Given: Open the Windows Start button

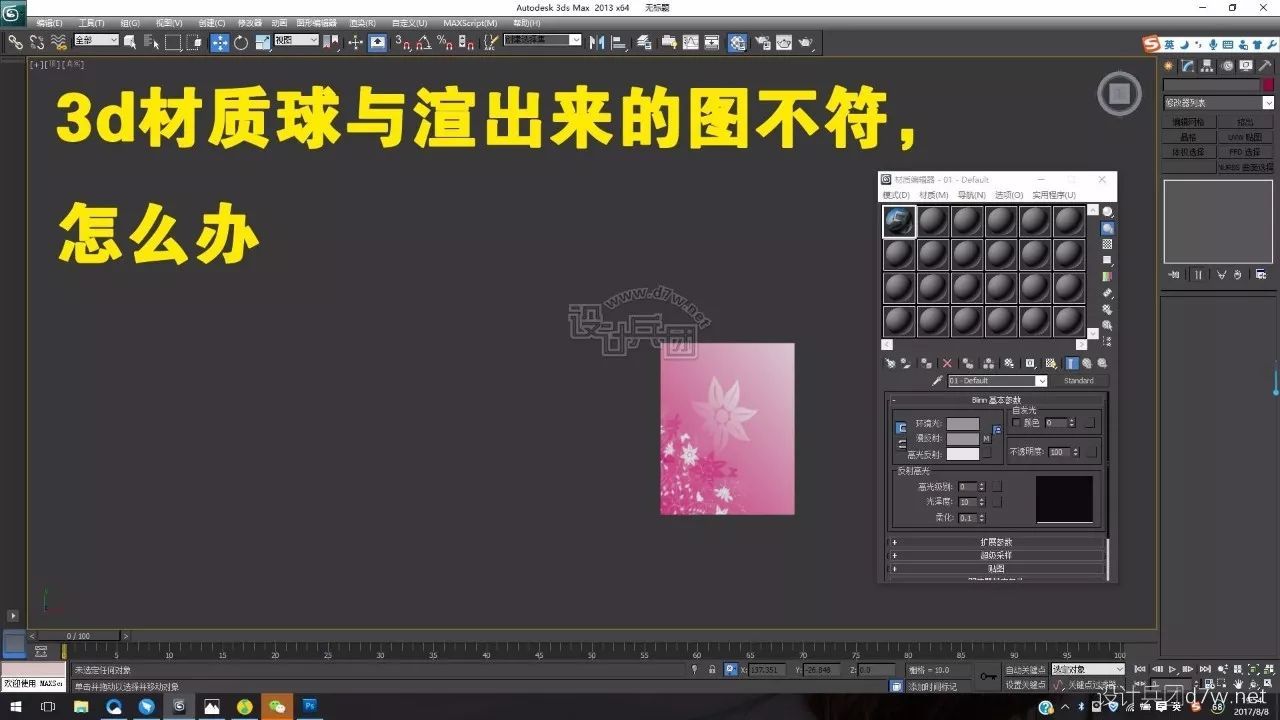Looking at the screenshot, I should [15, 707].
